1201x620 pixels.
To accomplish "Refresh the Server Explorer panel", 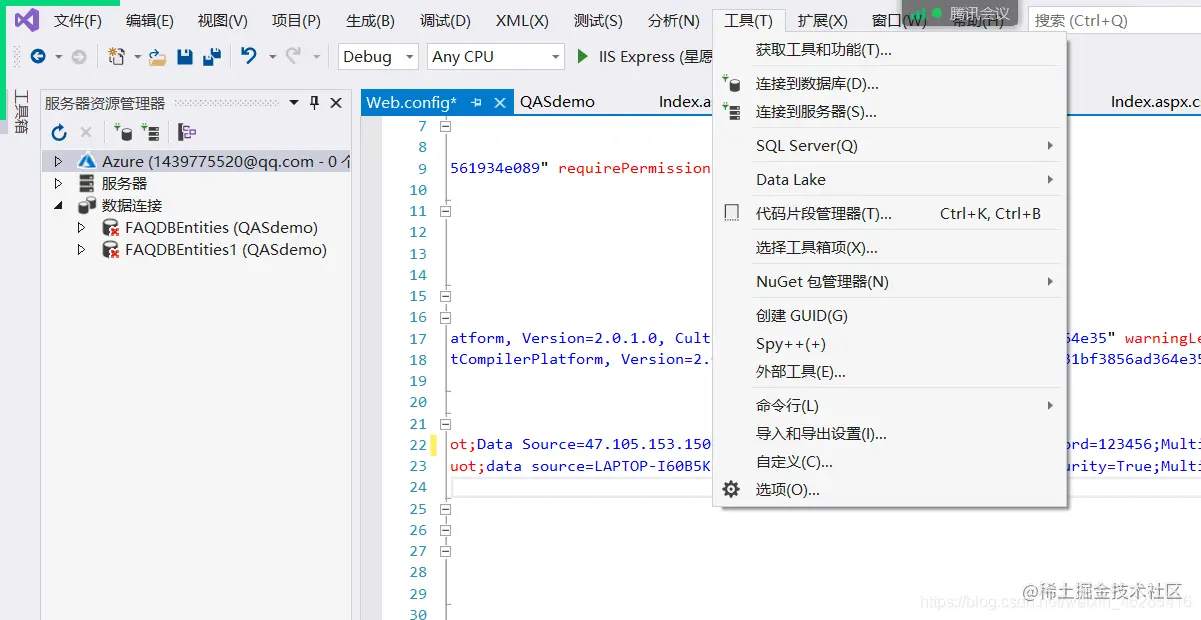I will (59, 132).
